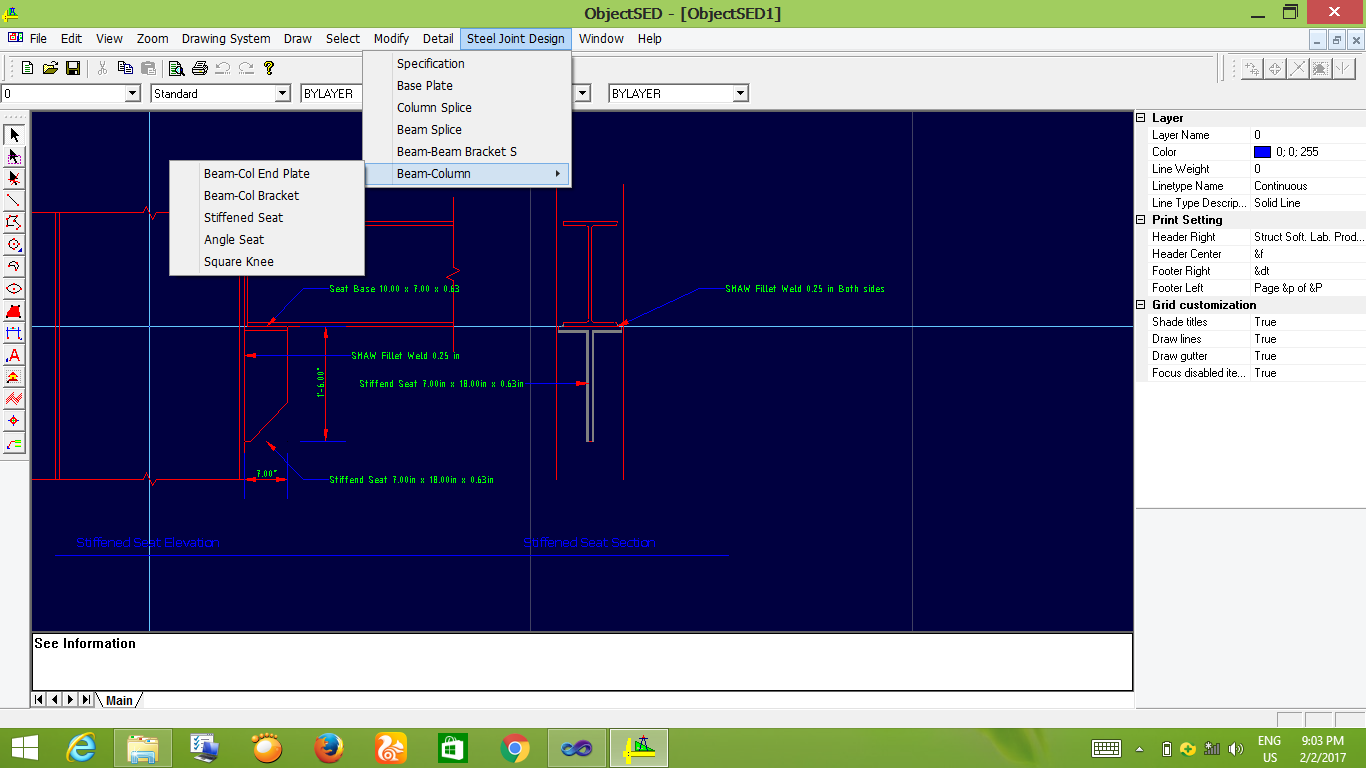Collapse the Grid customization property group

pyautogui.click(x=1141, y=305)
